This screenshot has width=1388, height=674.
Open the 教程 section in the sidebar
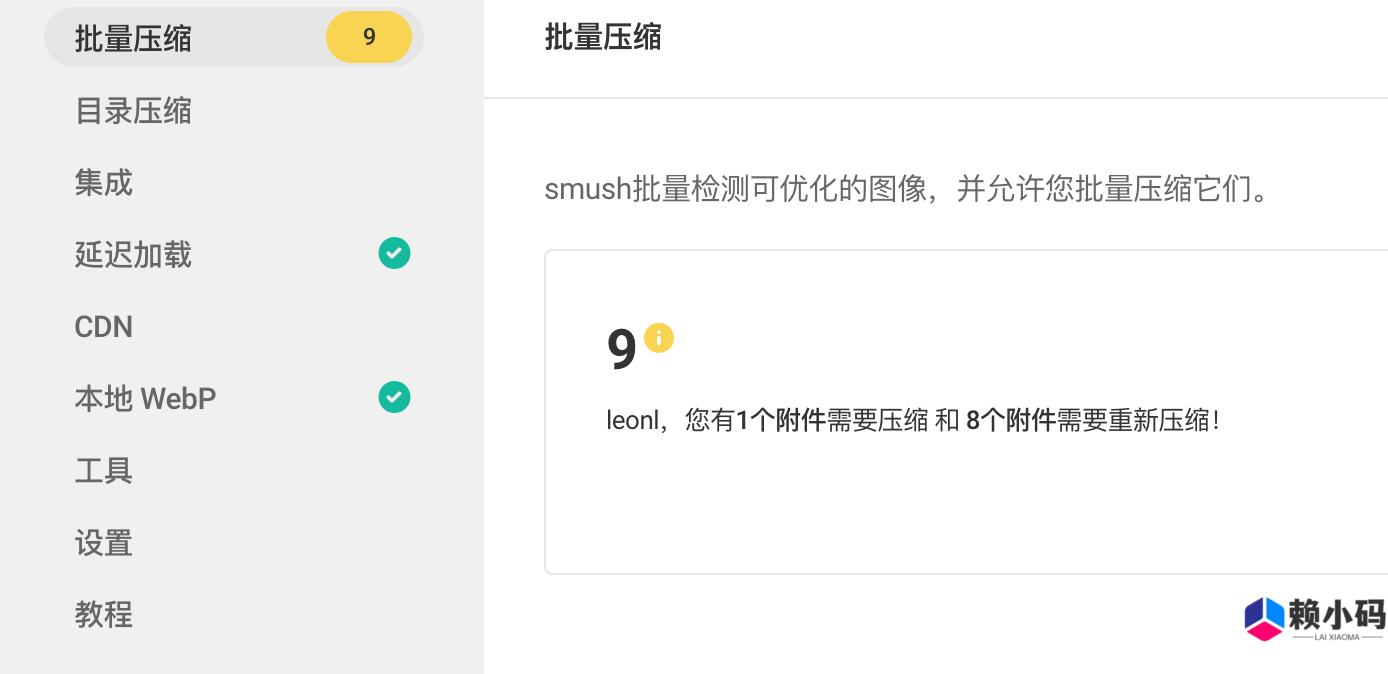point(103,614)
